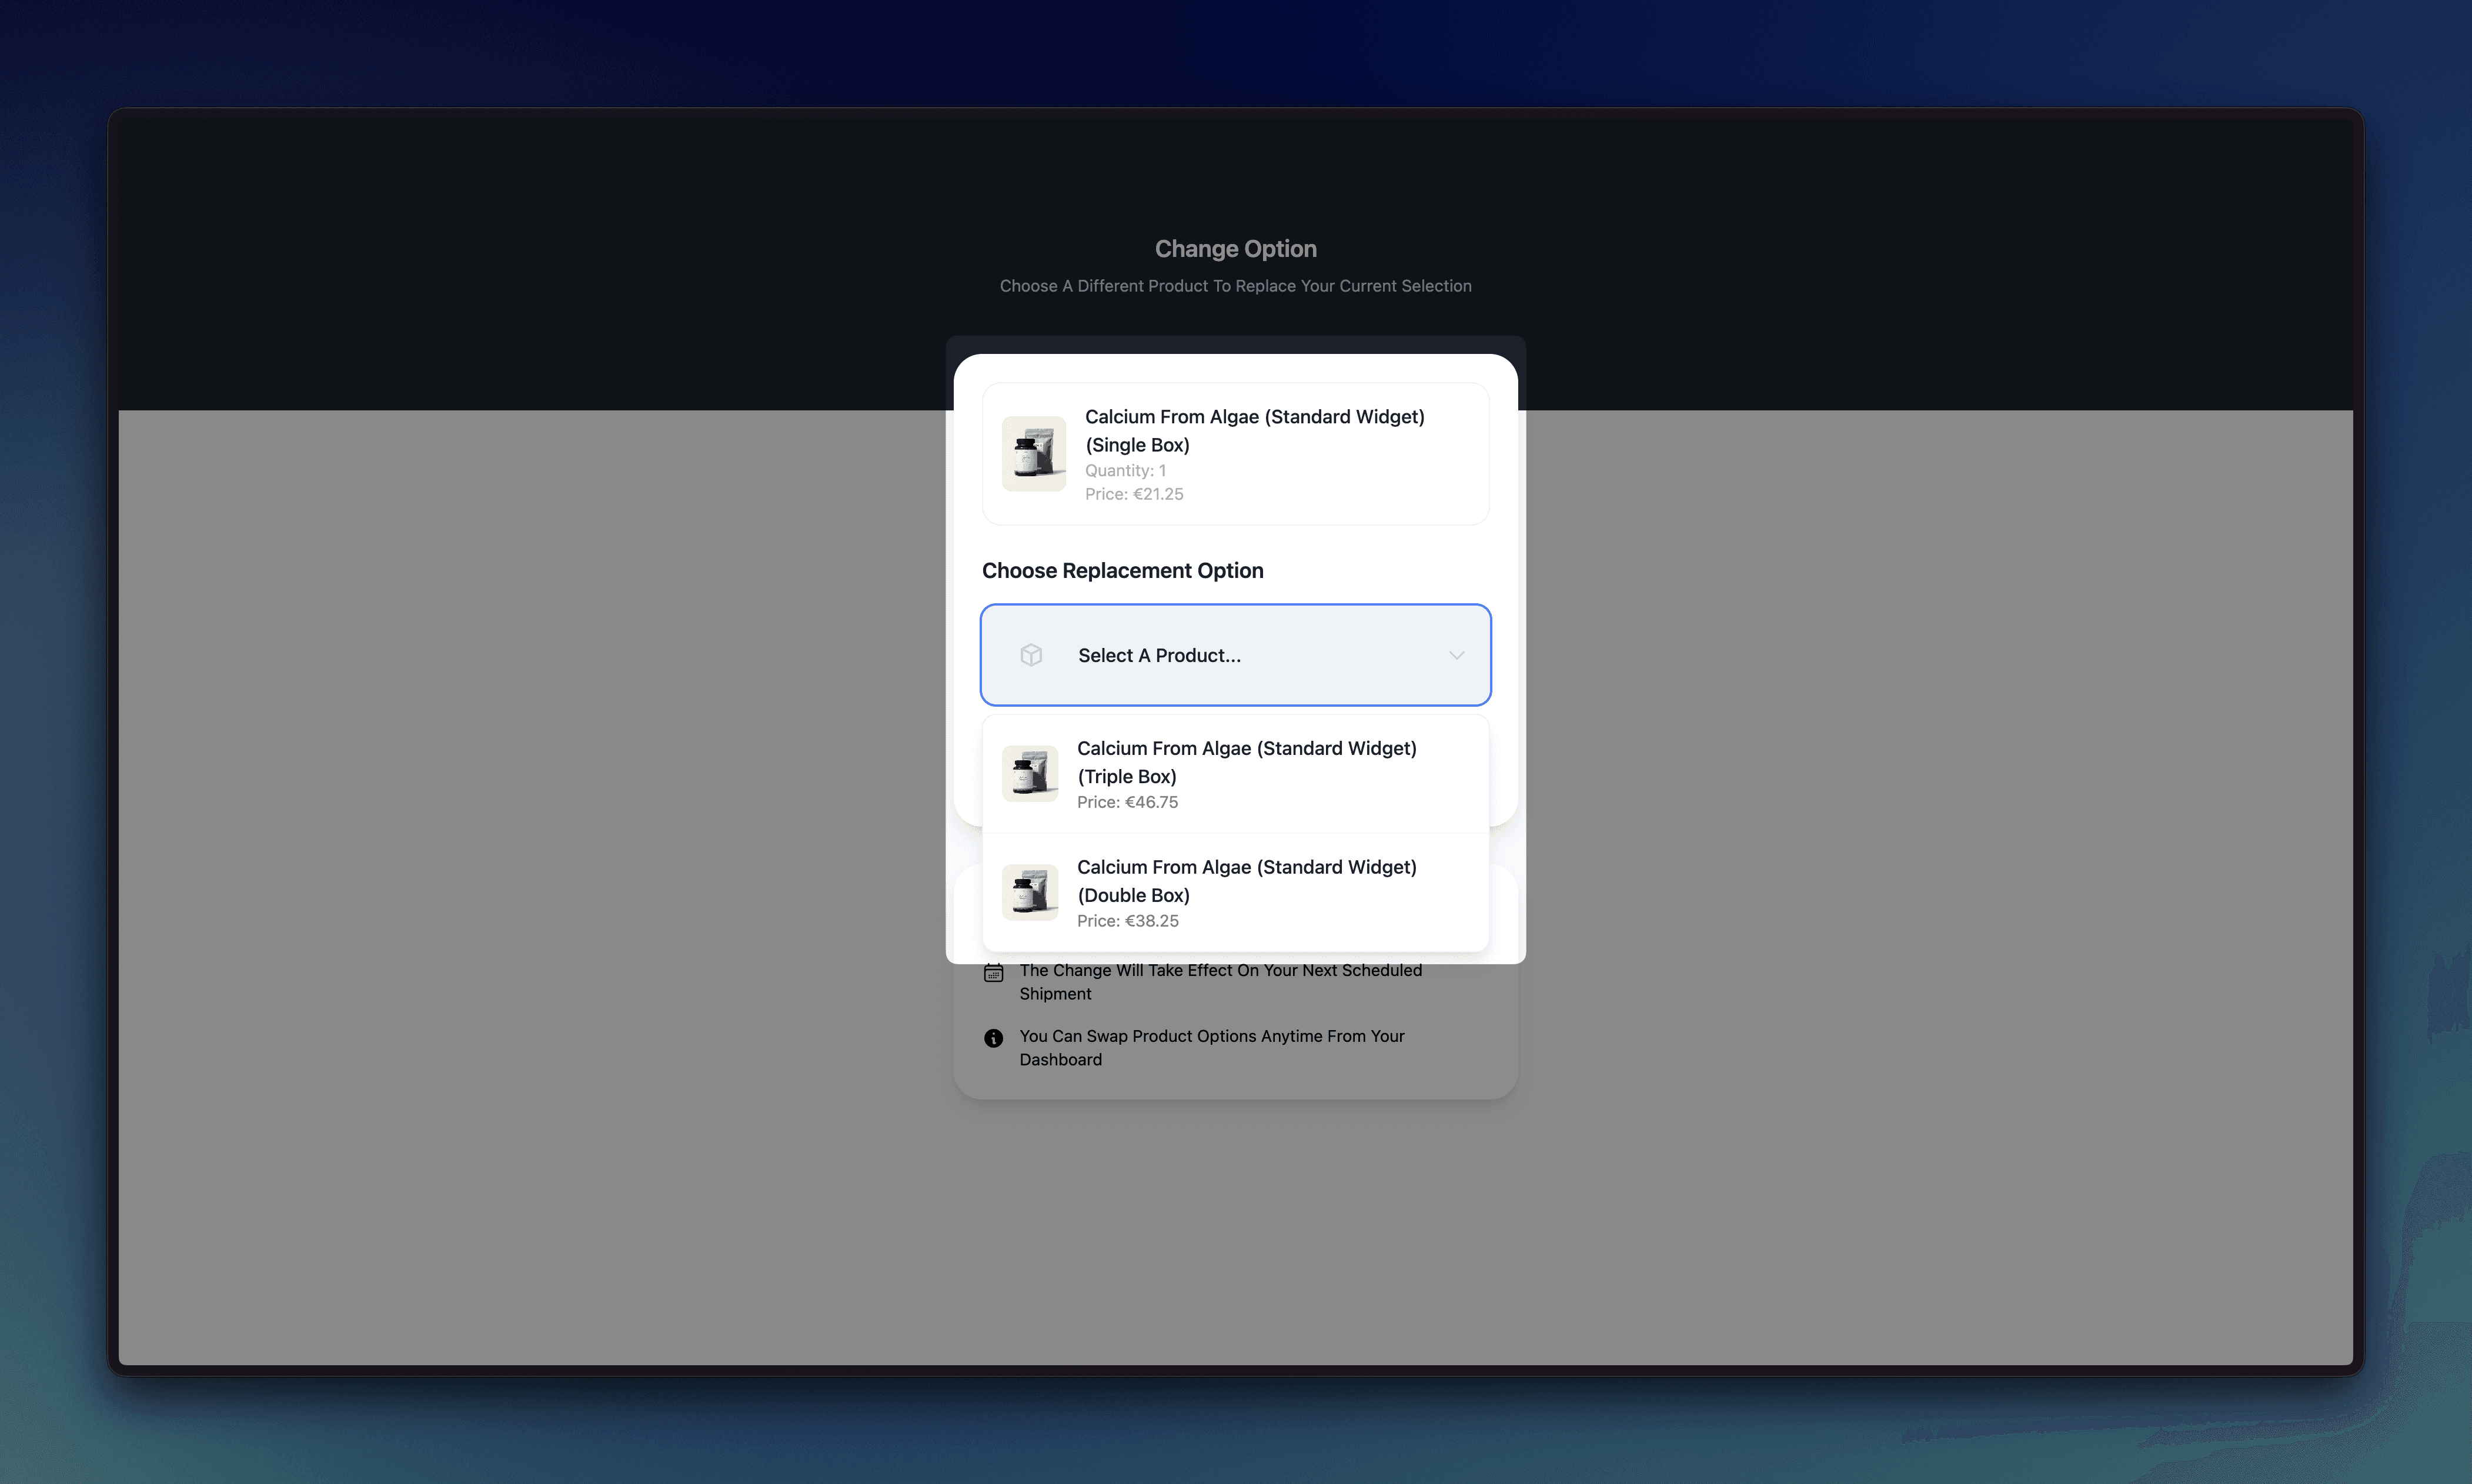Image resolution: width=2472 pixels, height=1484 pixels.
Task: Click the calendar icon beside shipment note
Action: click(x=993, y=972)
